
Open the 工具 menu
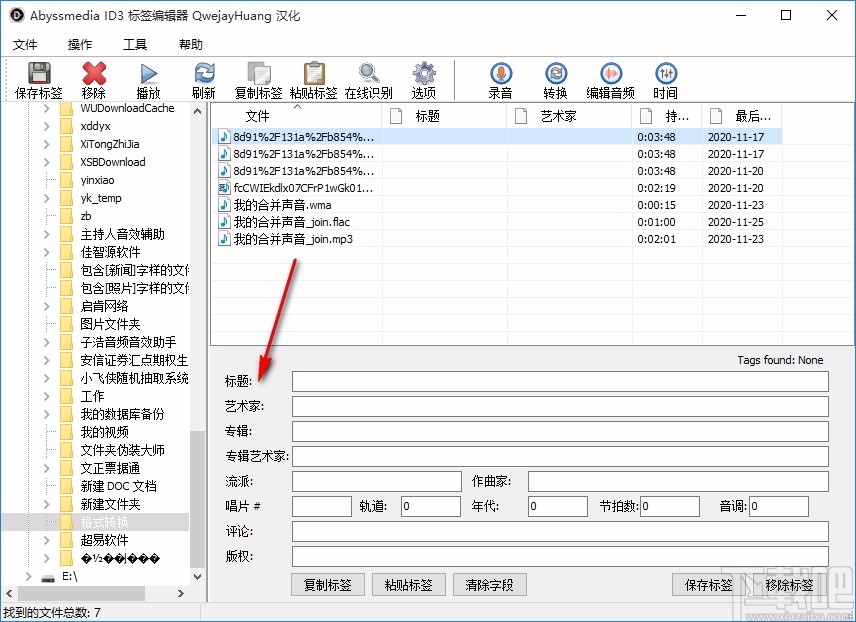[136, 44]
